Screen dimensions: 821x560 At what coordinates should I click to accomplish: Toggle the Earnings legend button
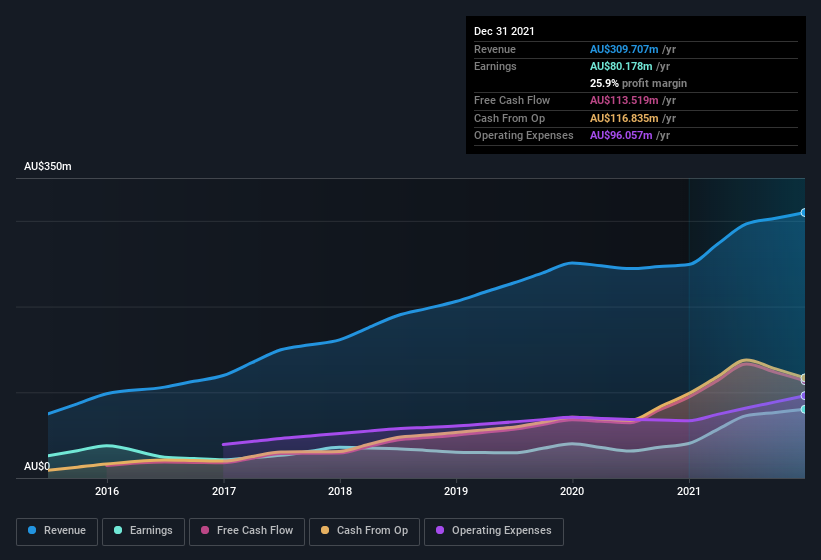[x=143, y=531]
